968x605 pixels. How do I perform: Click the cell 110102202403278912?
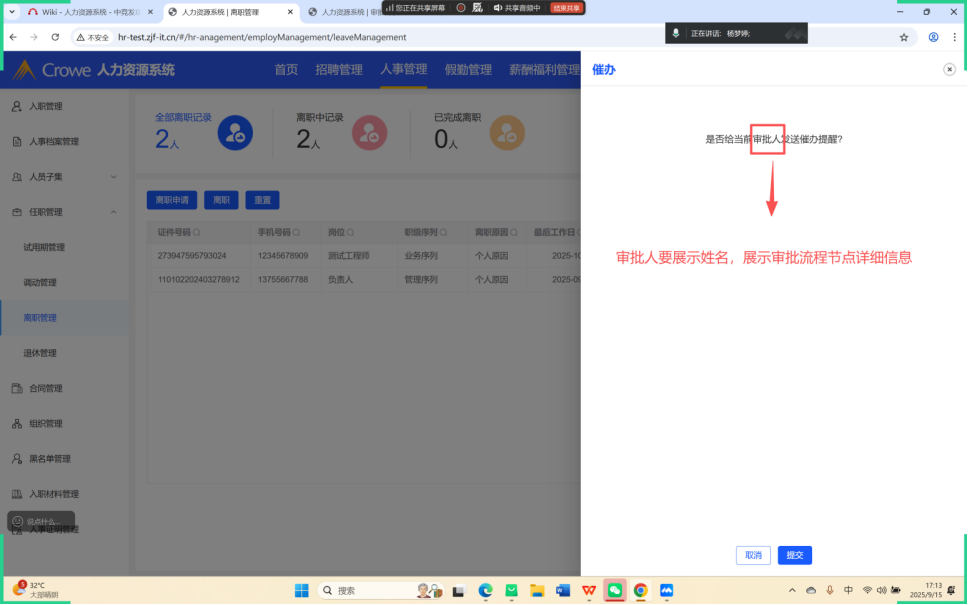[198, 280]
